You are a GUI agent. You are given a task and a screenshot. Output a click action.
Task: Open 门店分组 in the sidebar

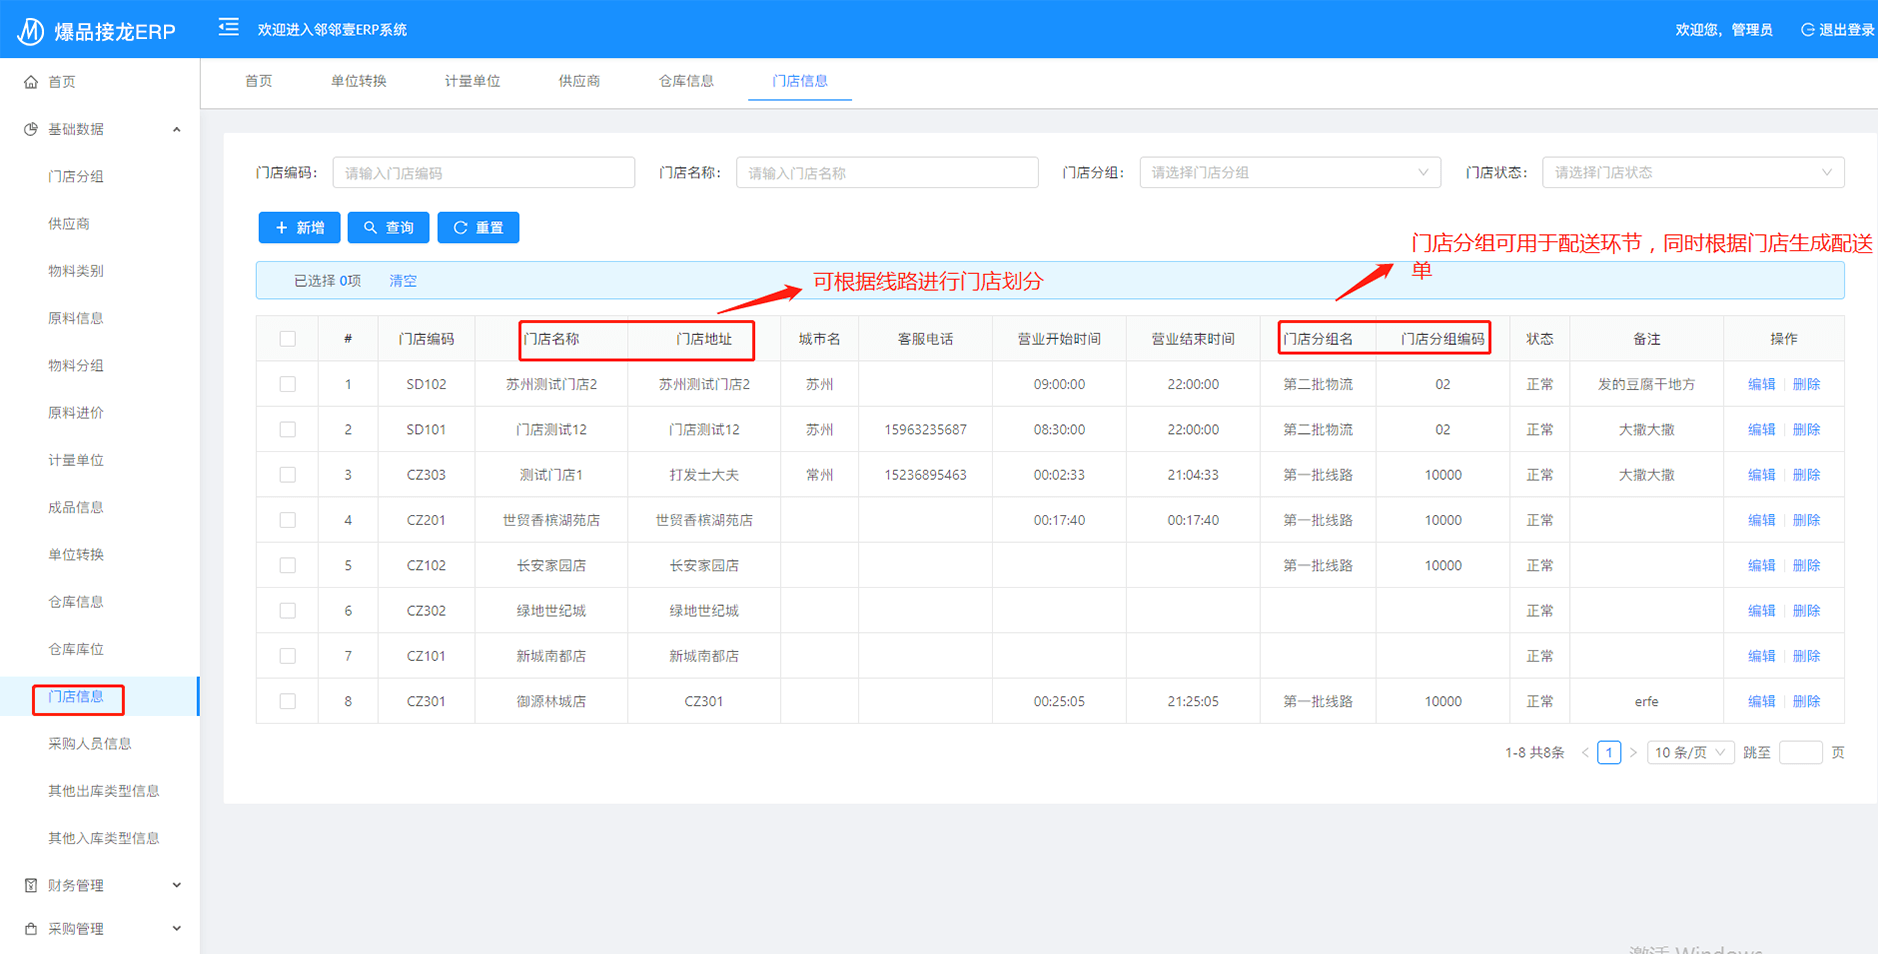(76, 177)
